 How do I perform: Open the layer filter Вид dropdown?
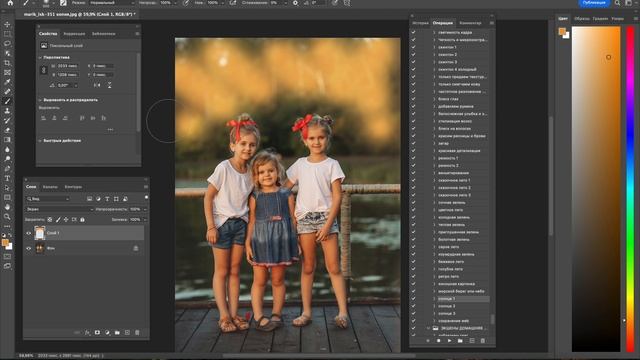[48, 199]
